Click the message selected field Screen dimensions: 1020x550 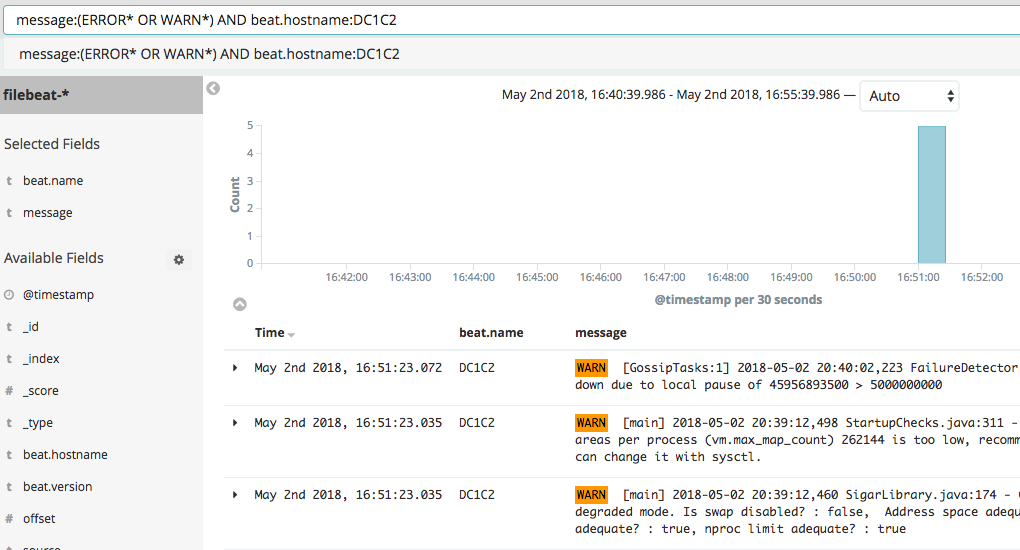pyautogui.click(x=48, y=213)
